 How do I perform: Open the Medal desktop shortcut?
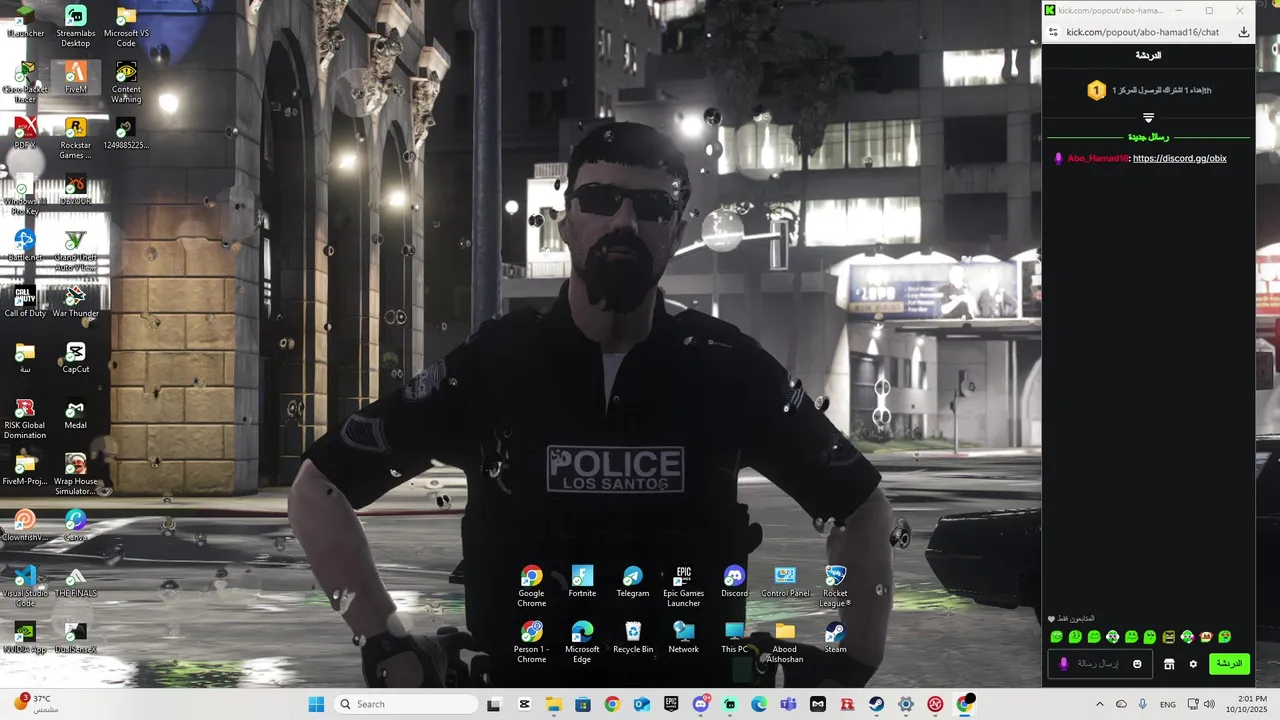point(75,413)
